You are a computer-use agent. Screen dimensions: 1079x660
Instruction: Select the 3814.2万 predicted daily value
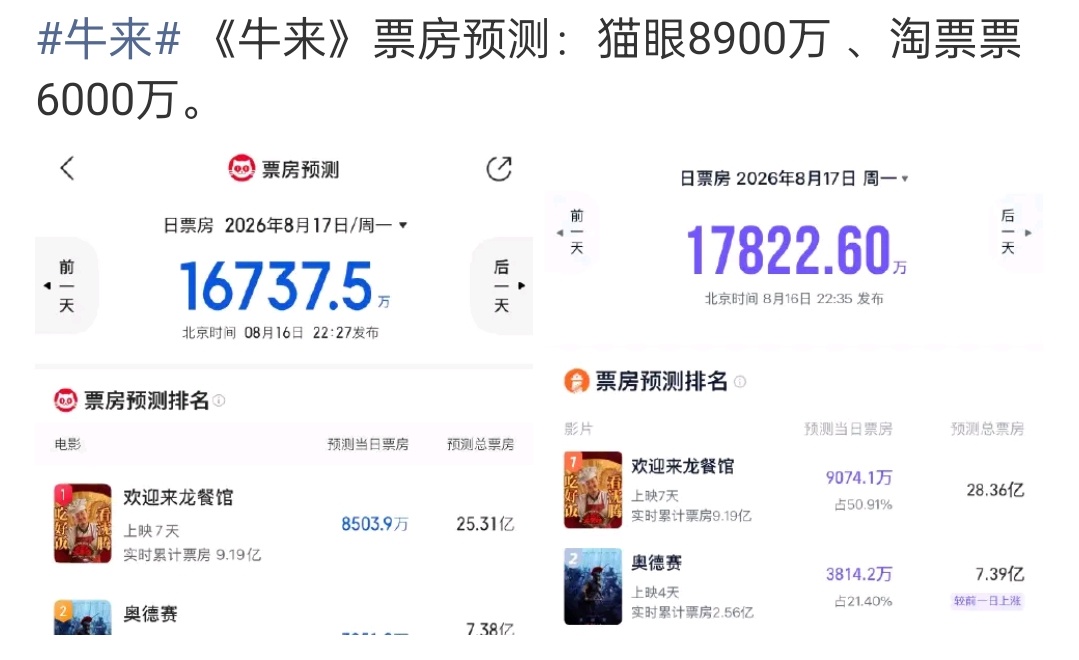pos(859,574)
